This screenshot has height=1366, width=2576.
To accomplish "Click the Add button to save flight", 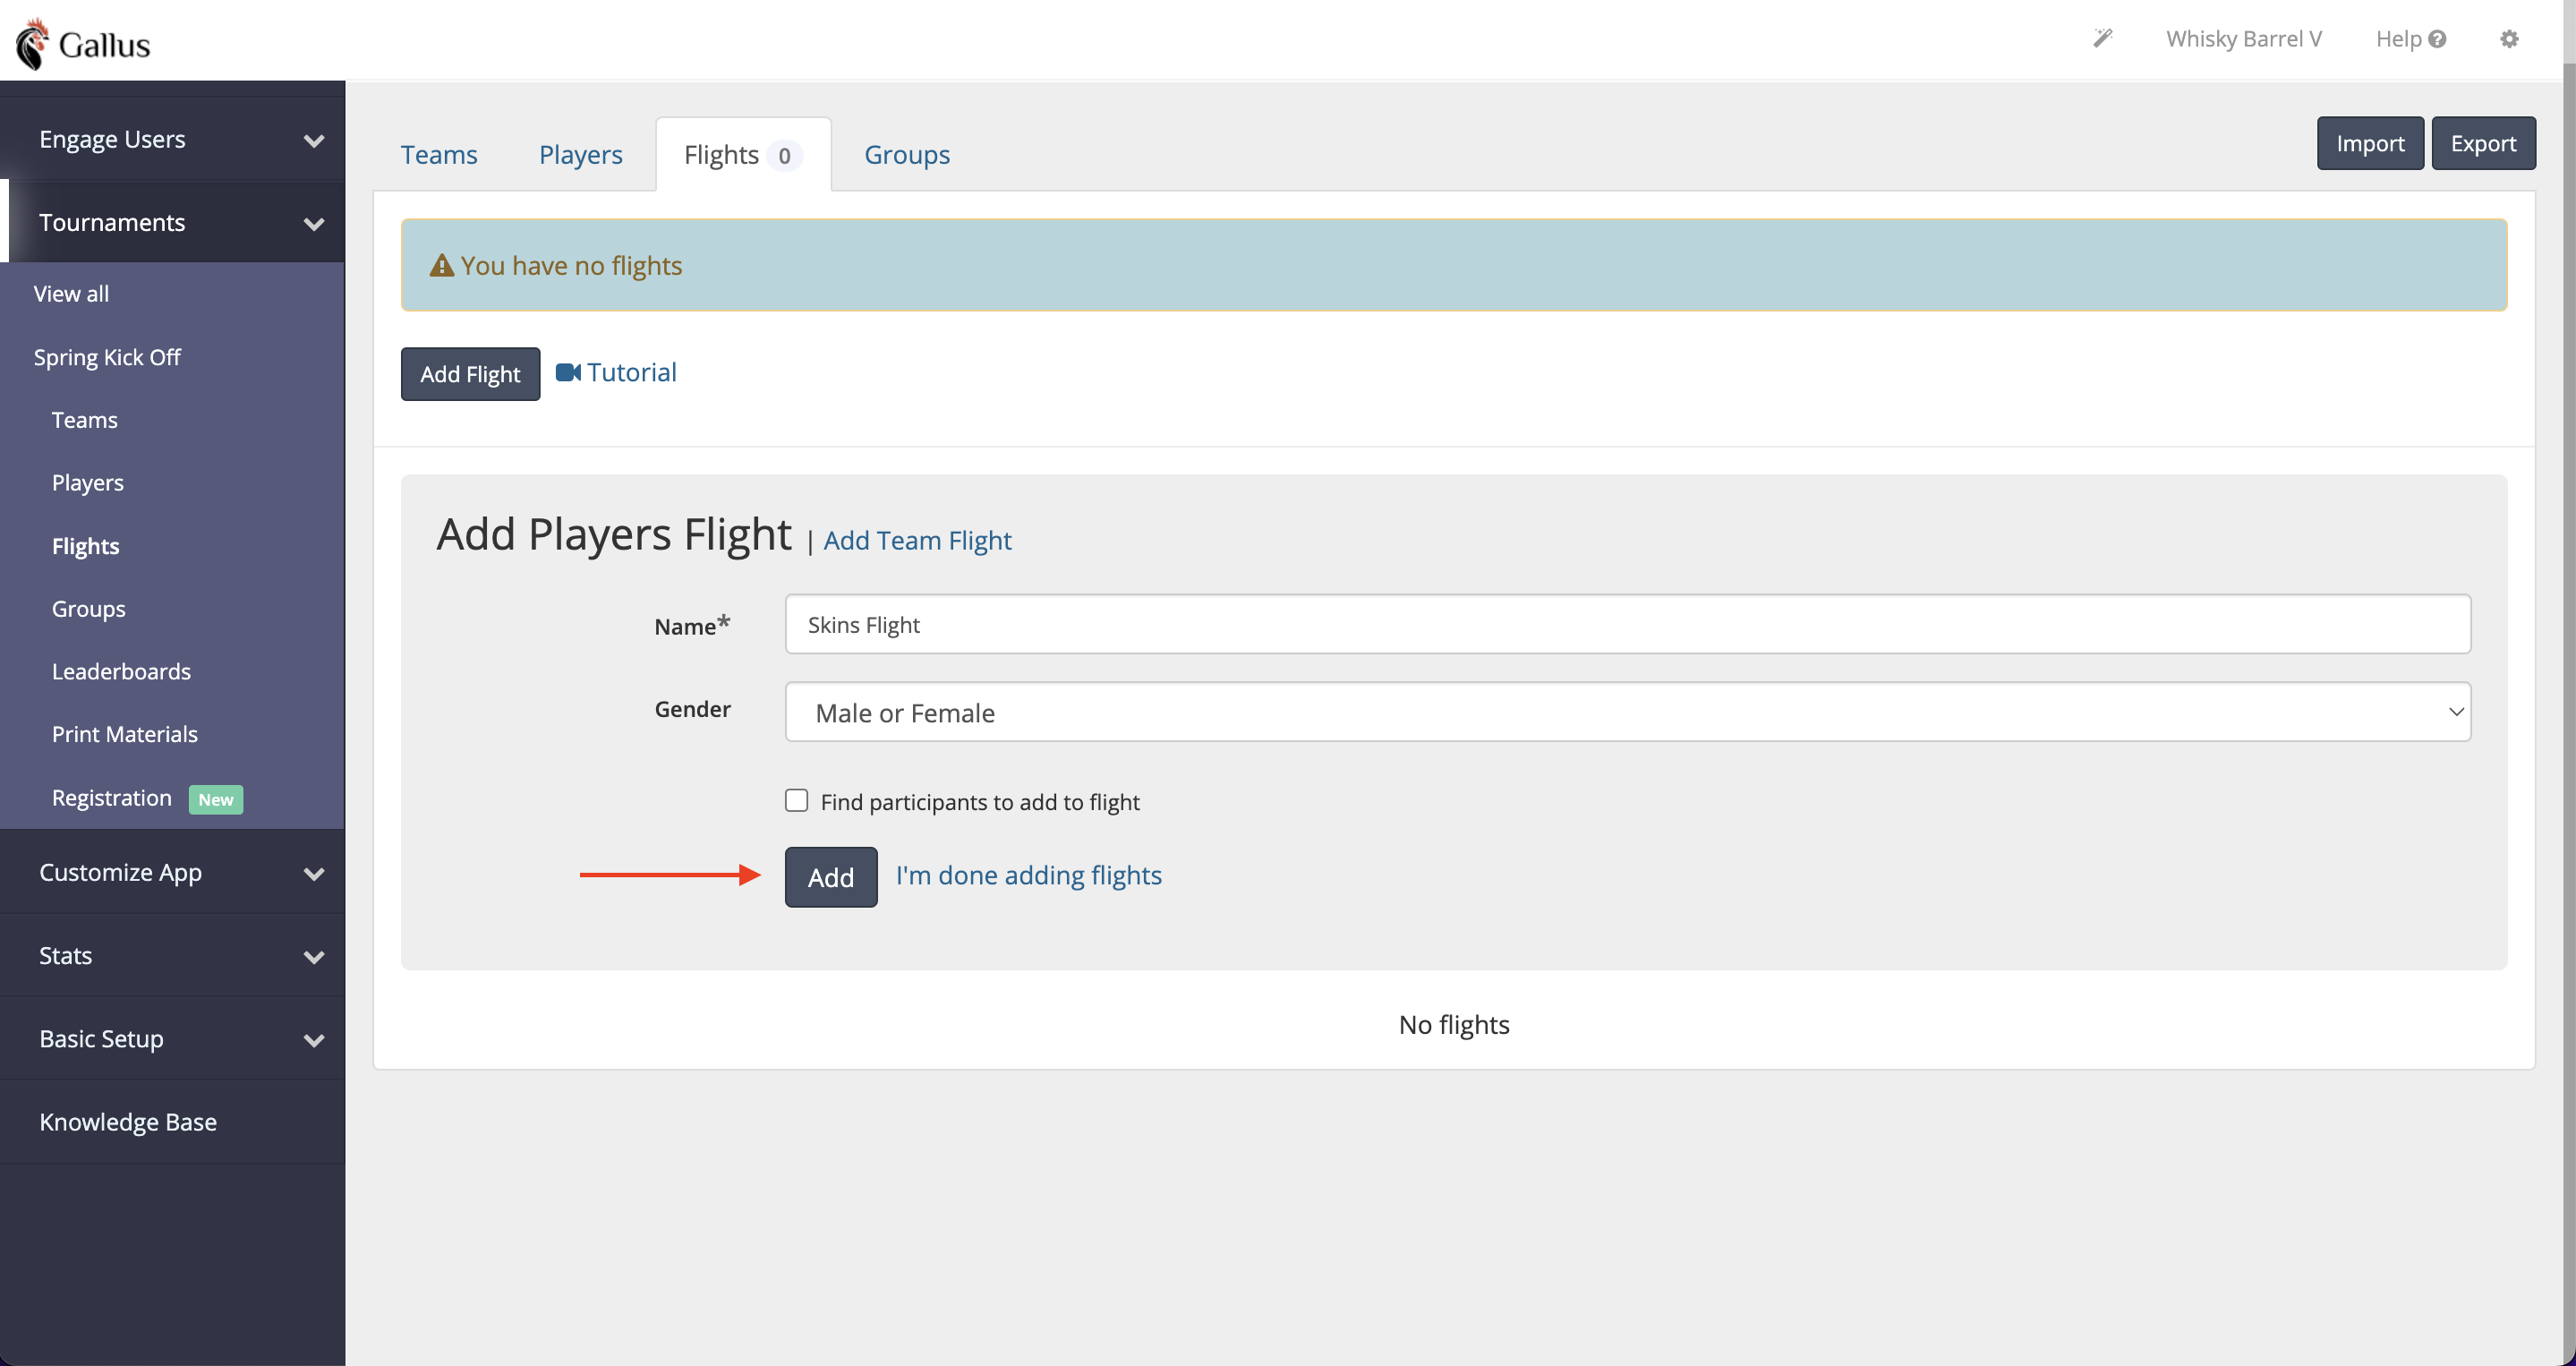I will coord(830,876).
